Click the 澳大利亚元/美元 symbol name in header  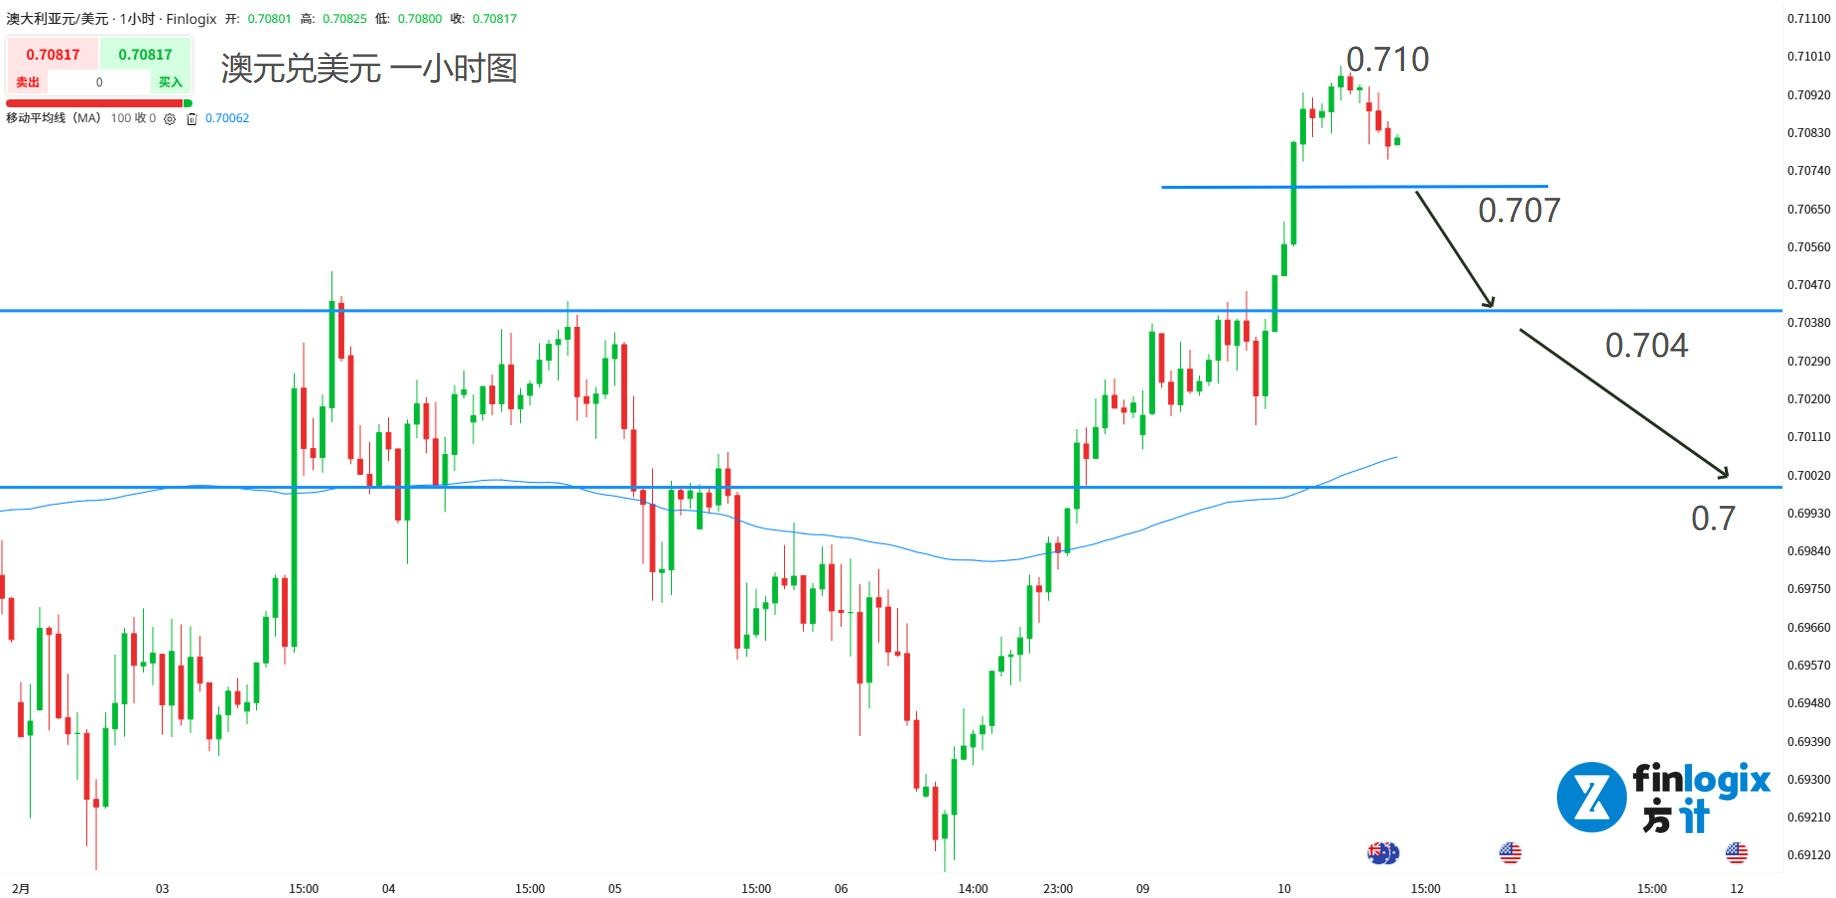pos(57,19)
